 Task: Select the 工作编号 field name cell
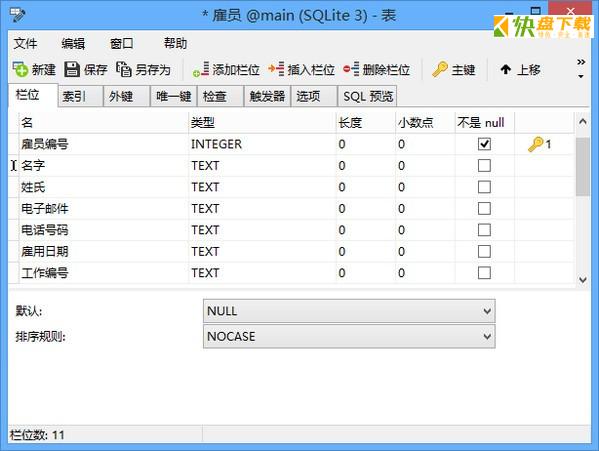pyautogui.click(x=104, y=273)
